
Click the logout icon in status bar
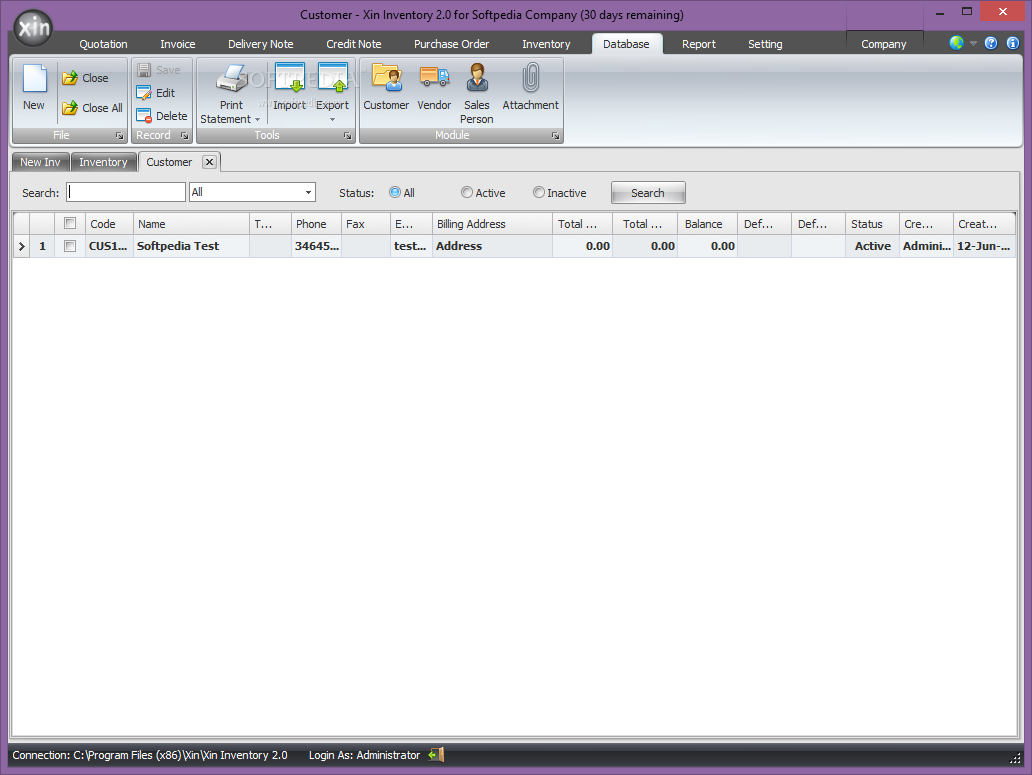(436, 755)
